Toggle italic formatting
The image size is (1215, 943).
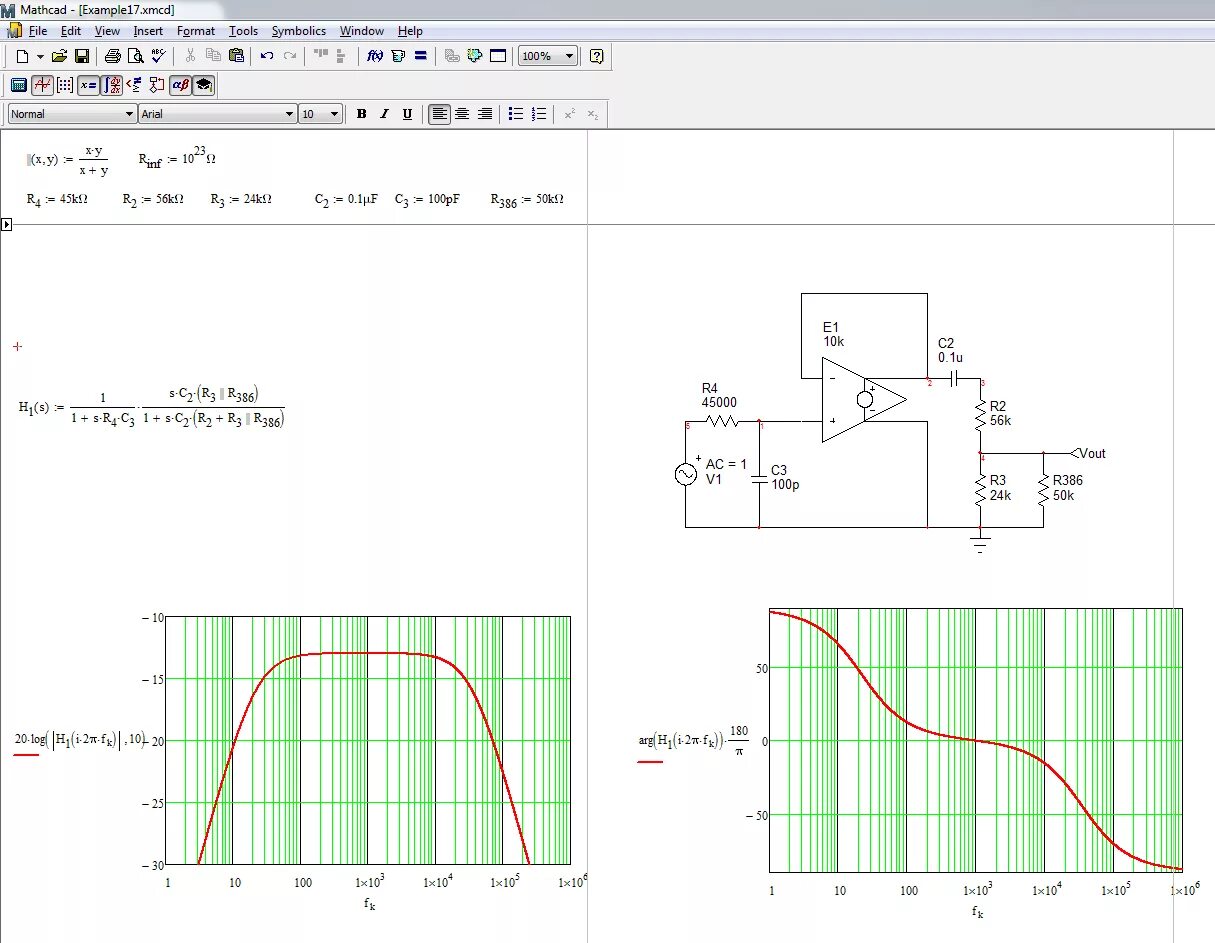pos(384,114)
